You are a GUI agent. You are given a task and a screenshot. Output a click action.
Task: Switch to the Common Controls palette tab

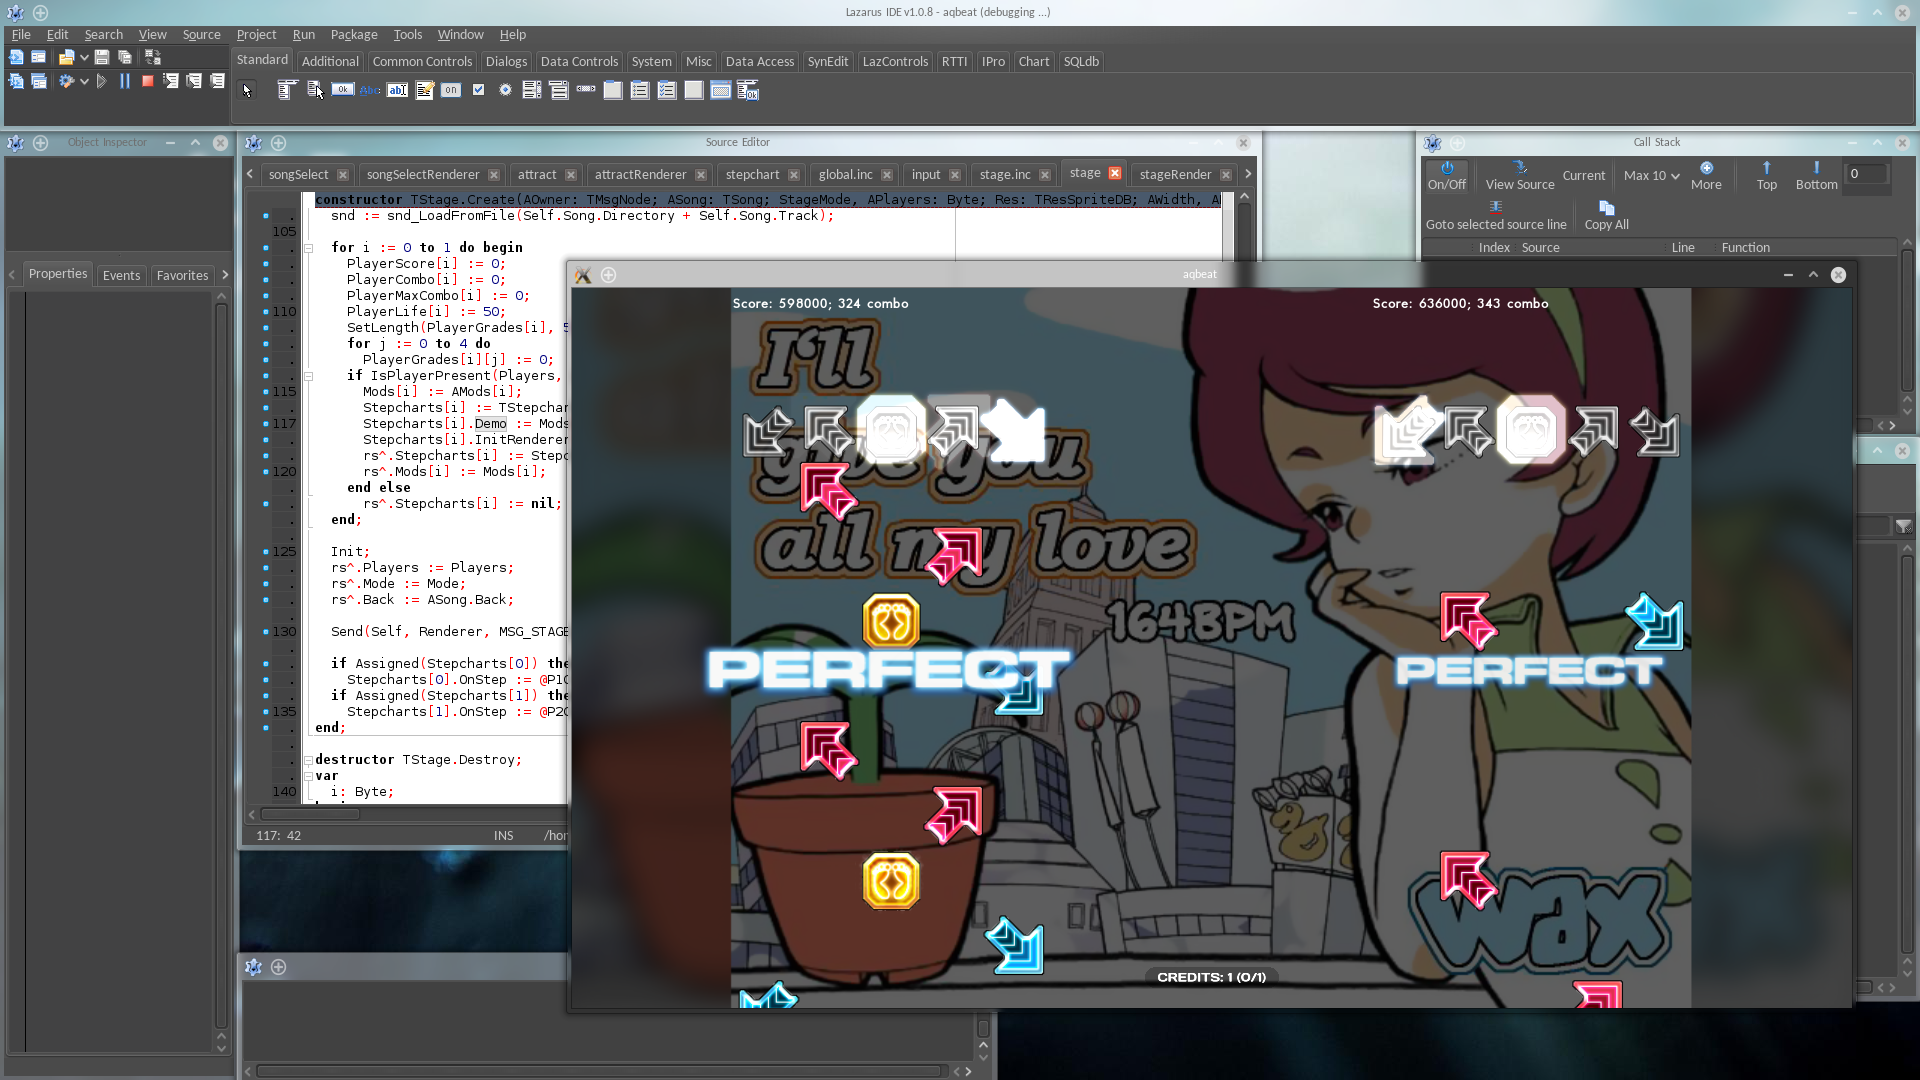coord(422,61)
